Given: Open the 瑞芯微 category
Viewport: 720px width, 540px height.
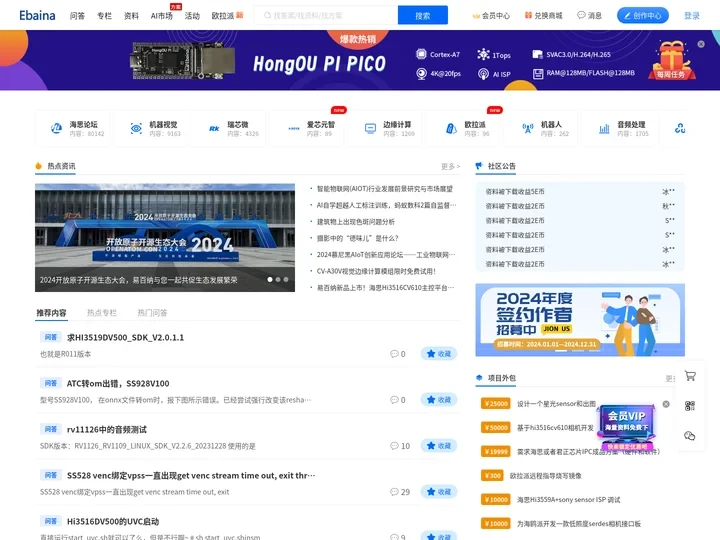Looking at the screenshot, I should coord(229,129).
